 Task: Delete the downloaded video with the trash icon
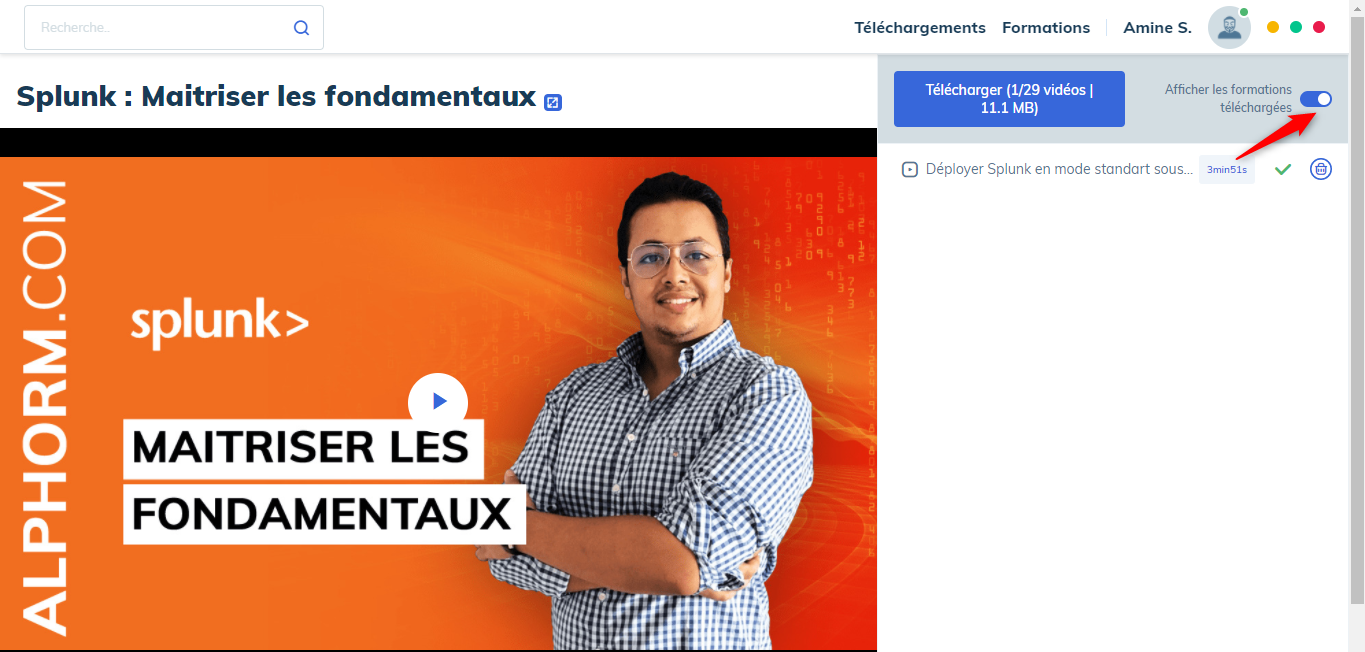tap(1321, 169)
